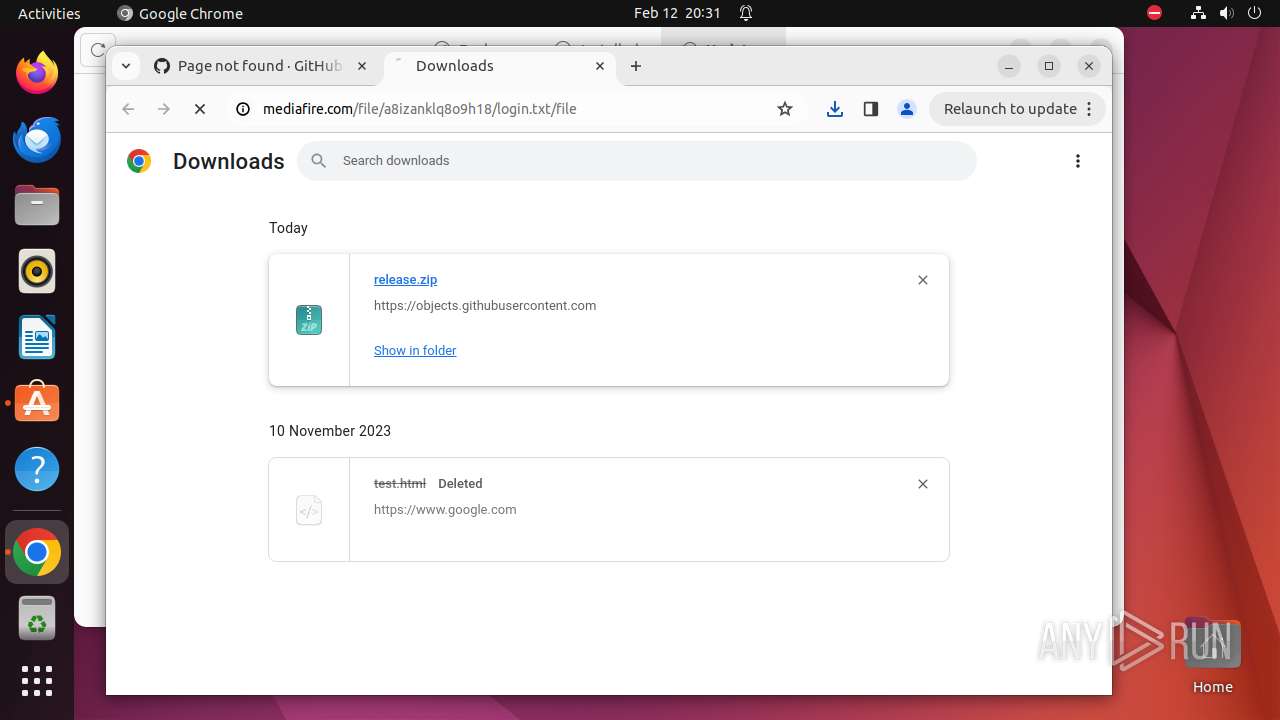Remove test.html from the downloads list

point(923,484)
